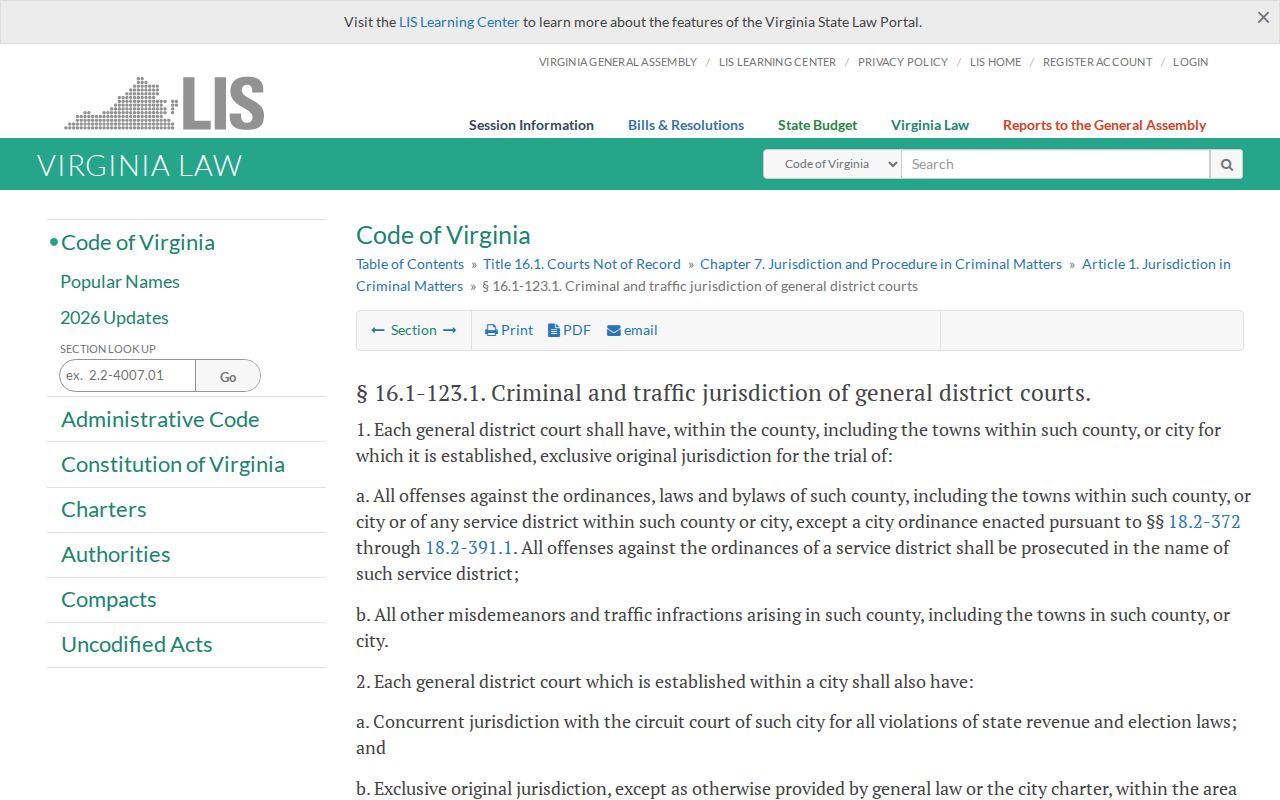The width and height of the screenshot is (1280, 800).
Task: Open Title 16.1 Courts Not of Record breadcrumb
Action: [582, 264]
